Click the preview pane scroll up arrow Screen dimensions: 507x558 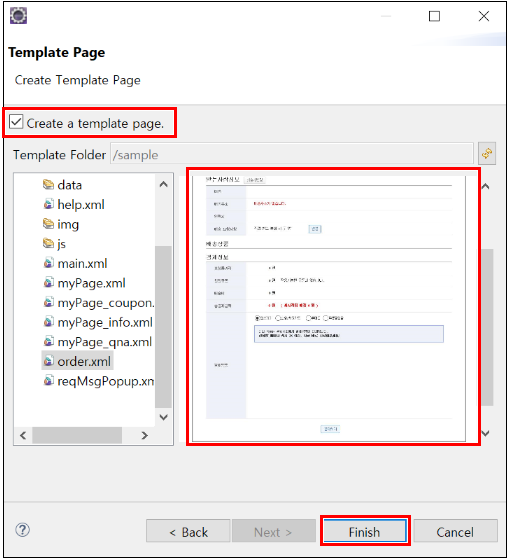pyautogui.click(x=486, y=186)
